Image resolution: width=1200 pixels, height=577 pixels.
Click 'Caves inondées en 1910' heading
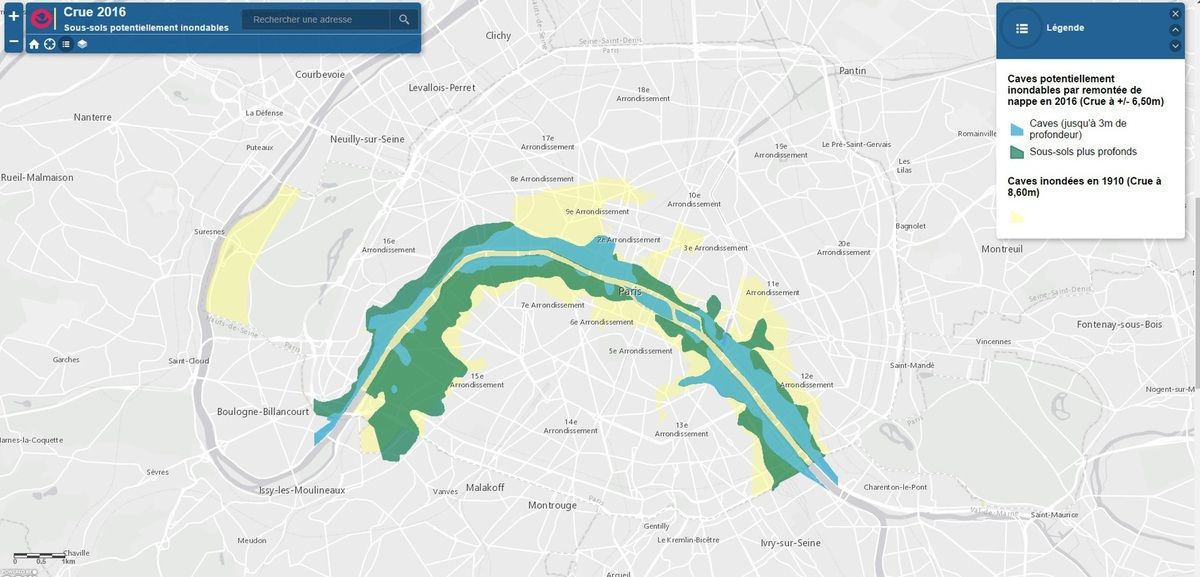pyautogui.click(x=1084, y=186)
